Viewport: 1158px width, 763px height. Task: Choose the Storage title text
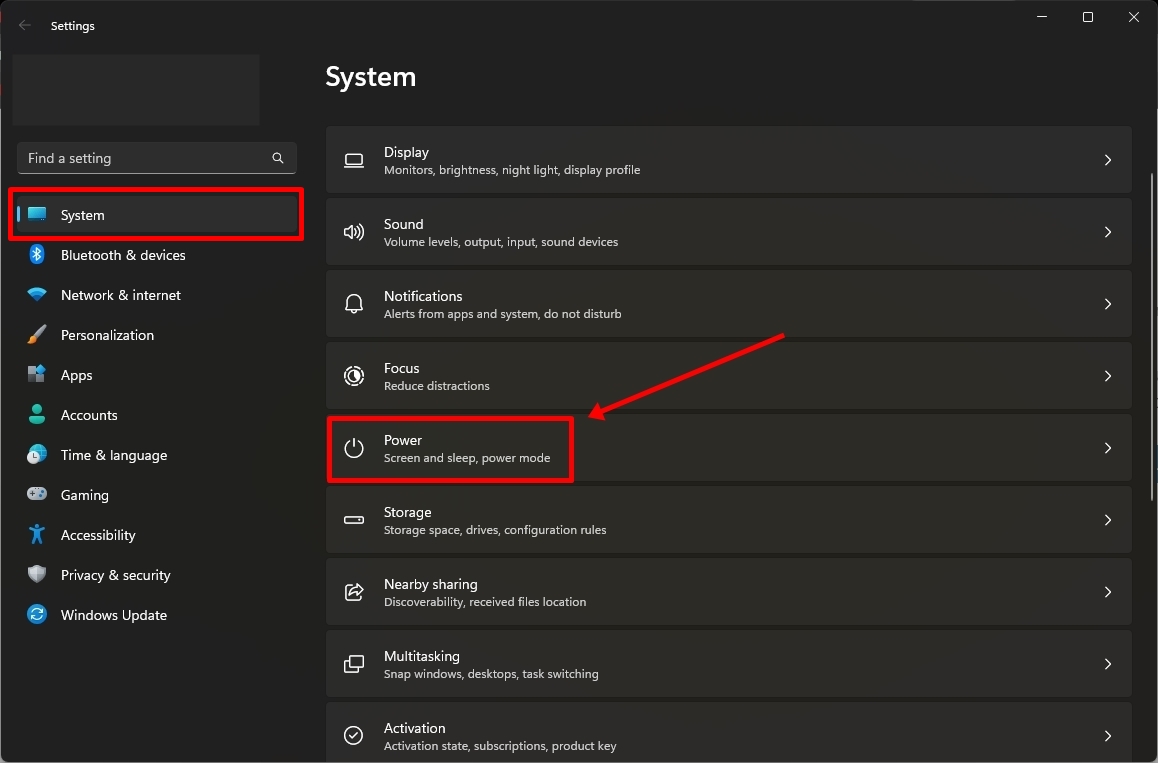408,512
